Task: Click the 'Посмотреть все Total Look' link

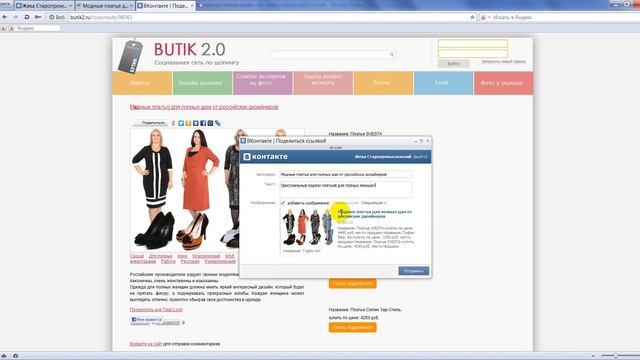Action: point(156,310)
